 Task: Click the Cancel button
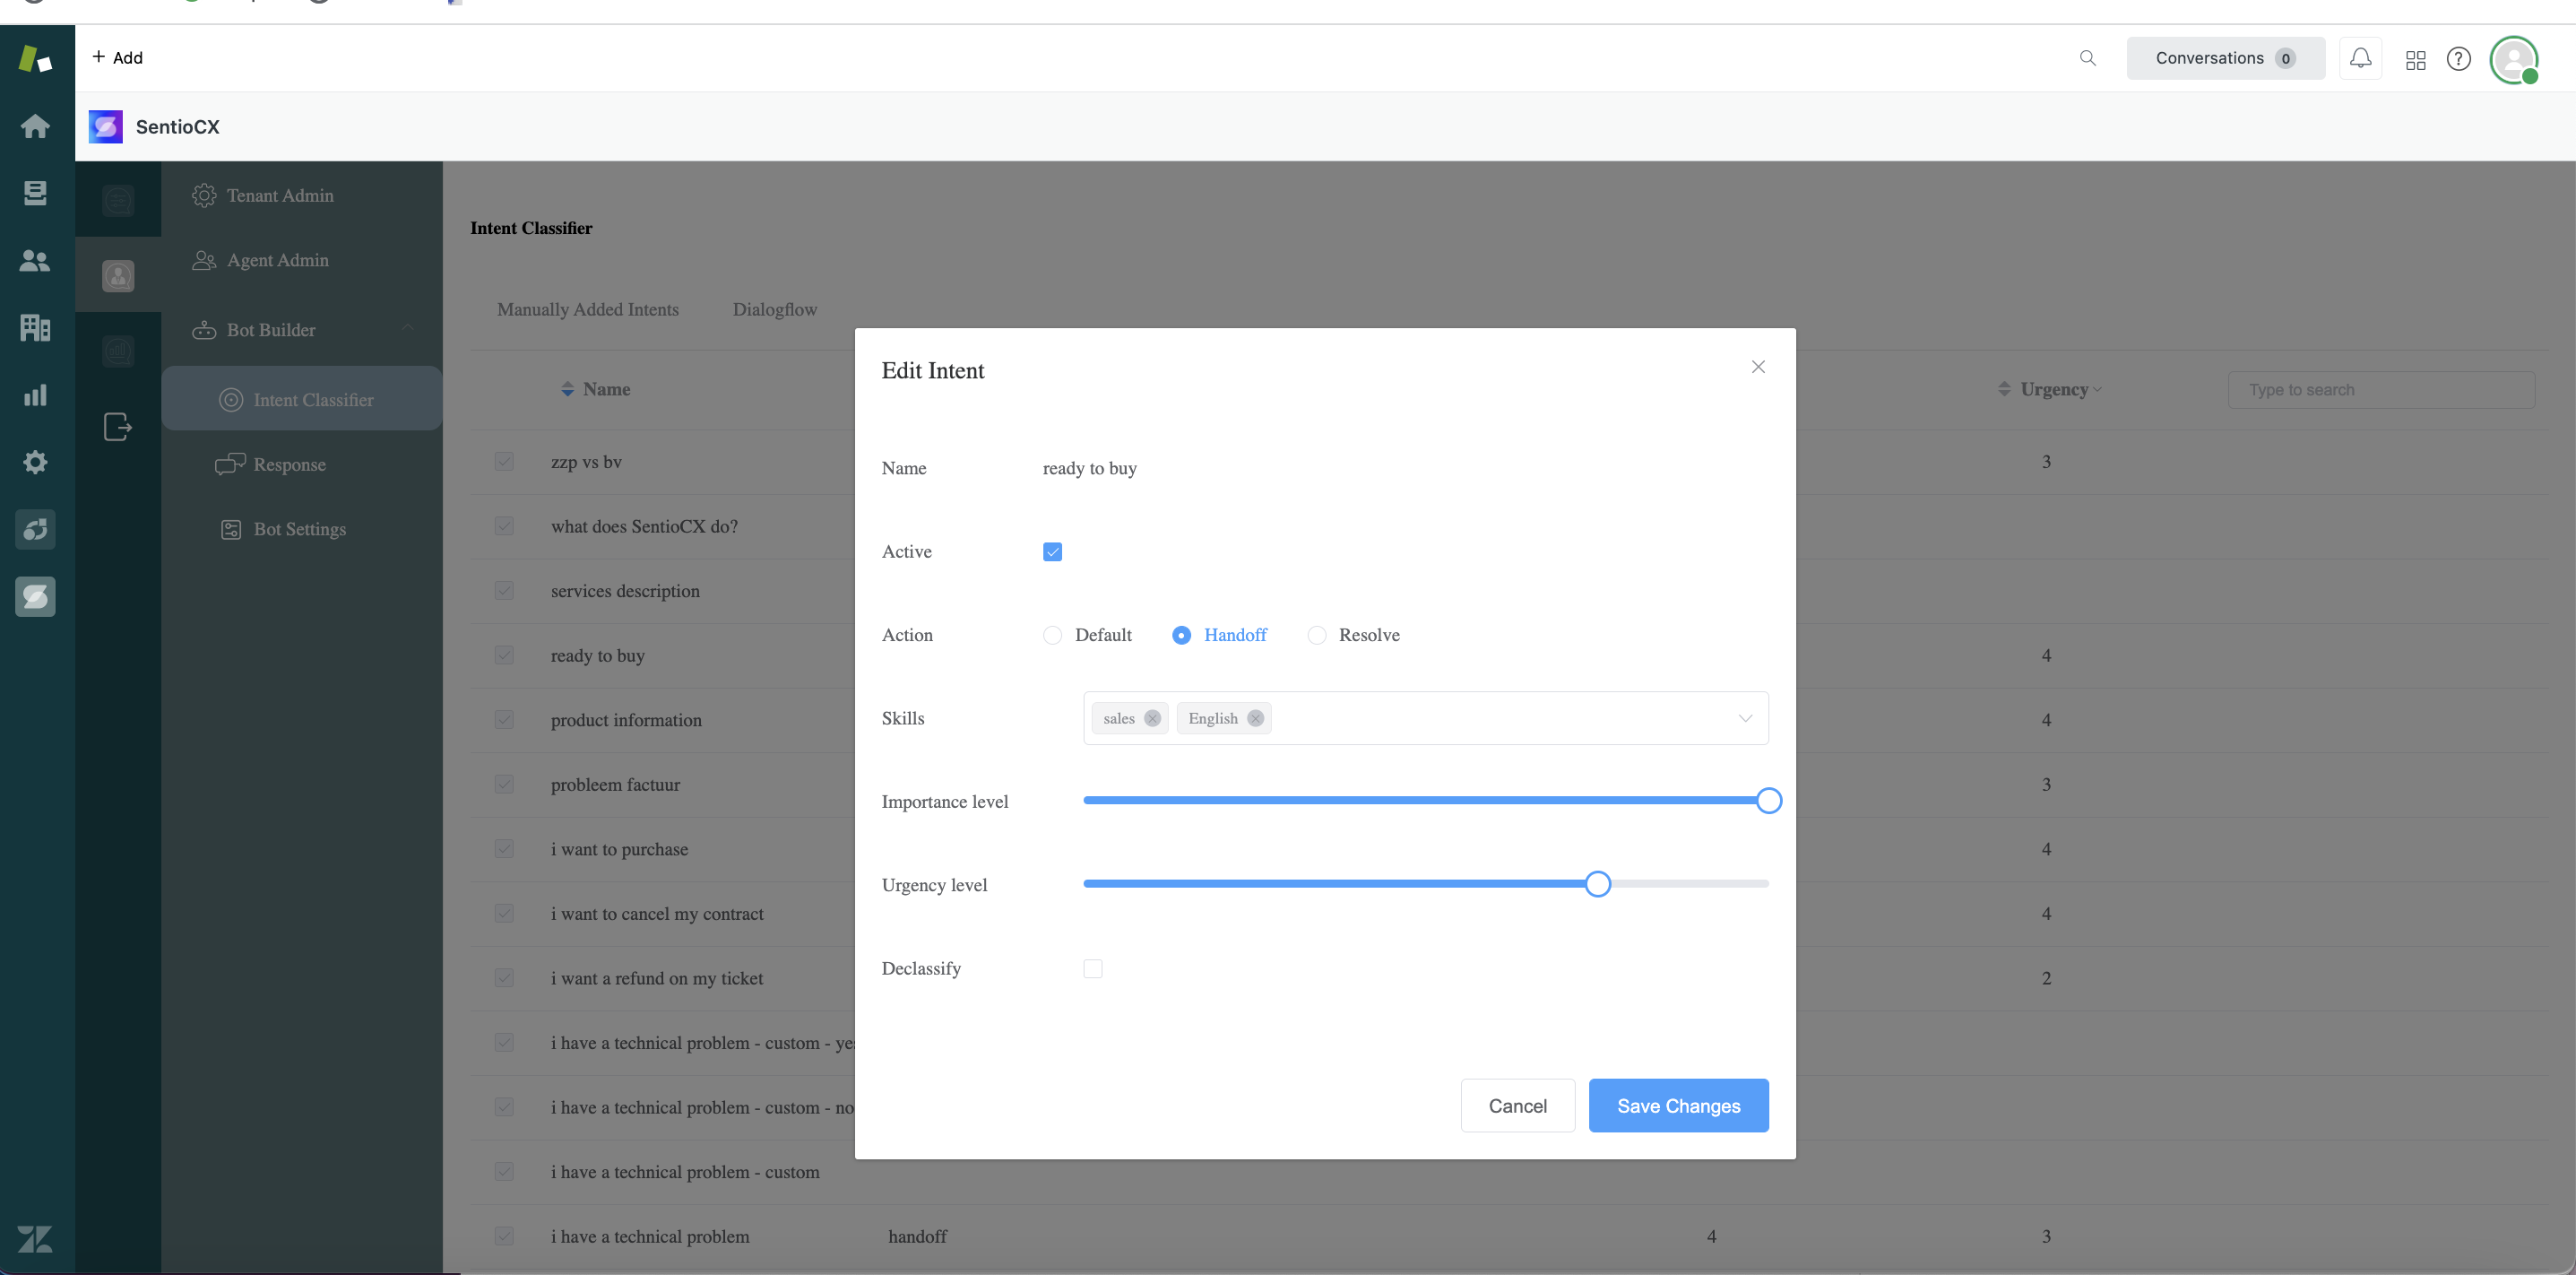click(1518, 1106)
